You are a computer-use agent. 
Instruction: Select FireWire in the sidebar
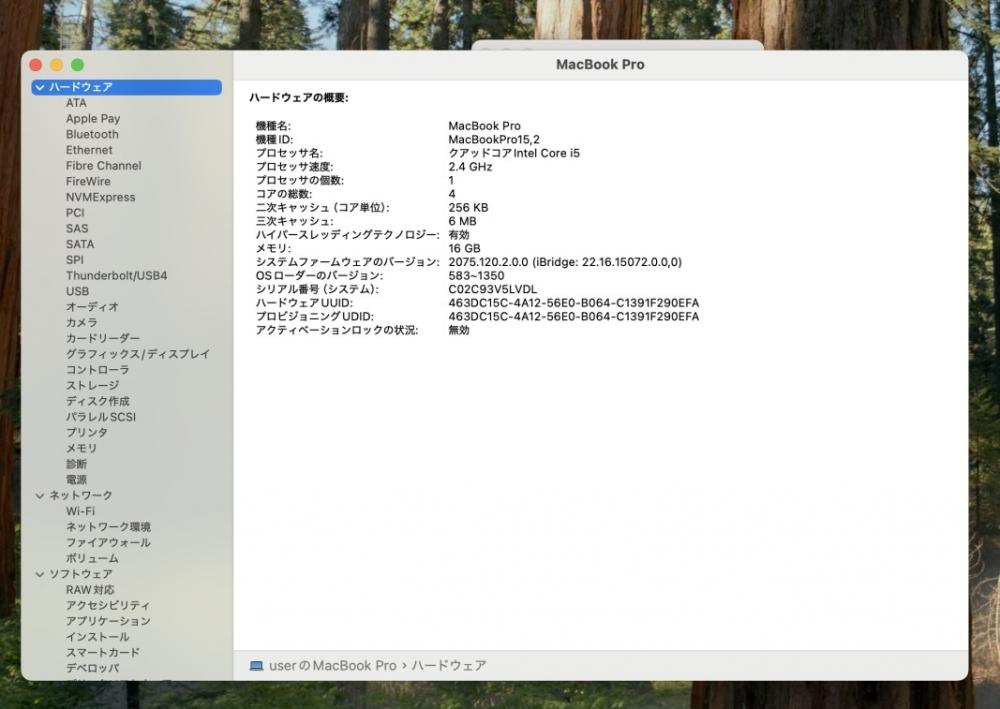pos(88,182)
